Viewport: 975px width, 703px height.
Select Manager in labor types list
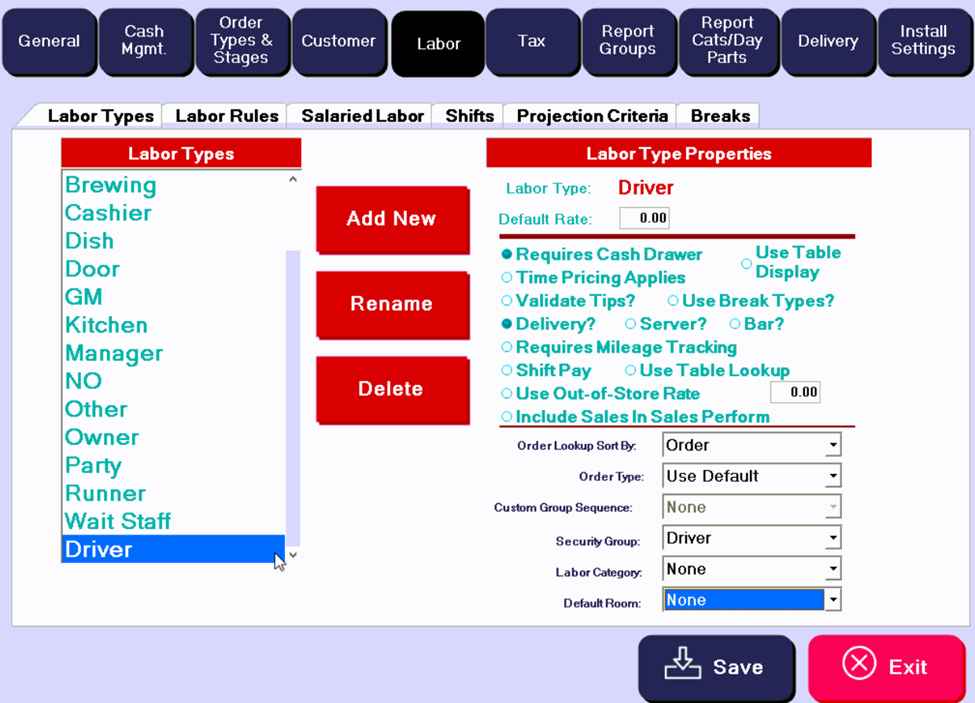[173, 353]
